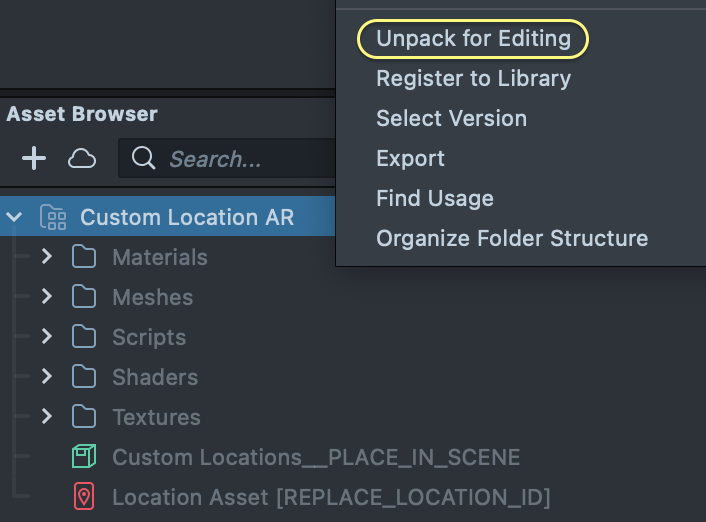Screen dimensions: 706x522
Task: Click the Materials folder icon
Action: 84,257
